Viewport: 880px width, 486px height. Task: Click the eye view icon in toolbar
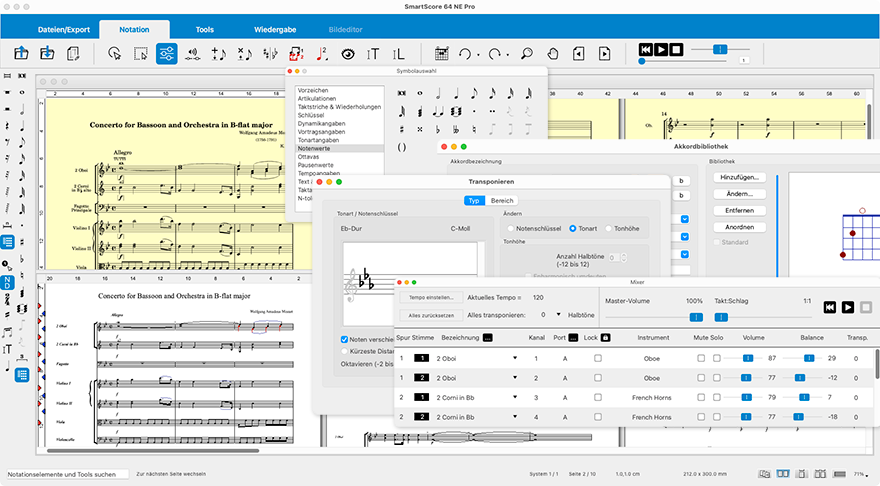(348, 53)
